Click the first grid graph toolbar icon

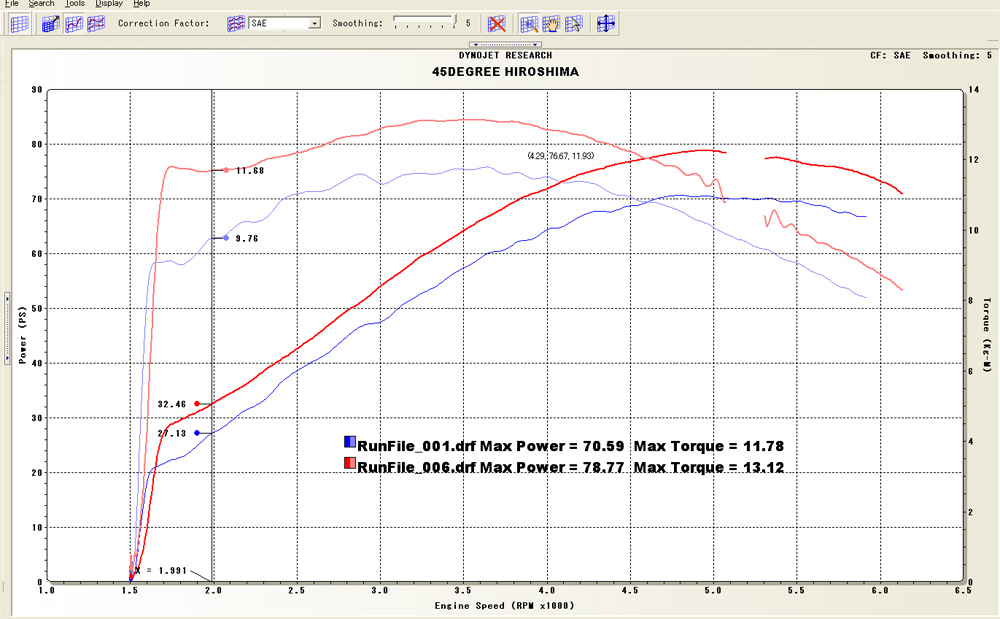click(20, 23)
